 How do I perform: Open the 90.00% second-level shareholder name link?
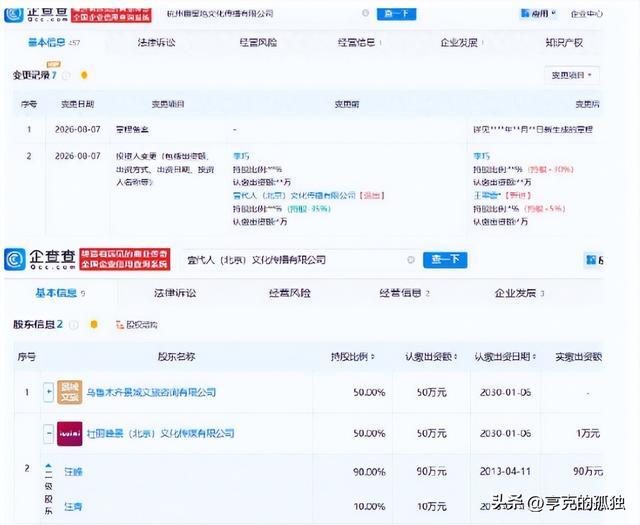(x=73, y=472)
